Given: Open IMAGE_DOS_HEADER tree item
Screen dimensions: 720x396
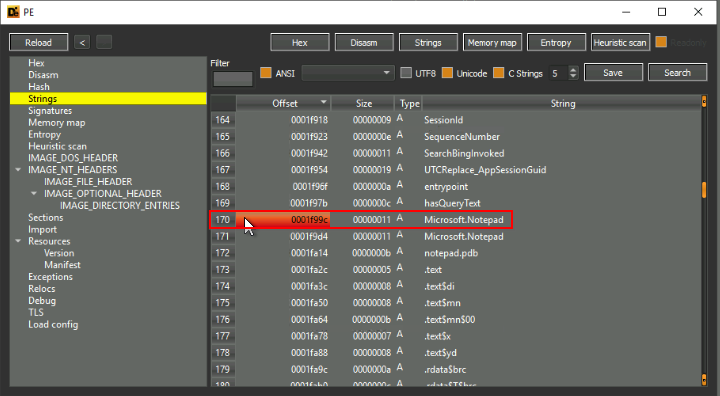Looking at the screenshot, I should [73, 158].
